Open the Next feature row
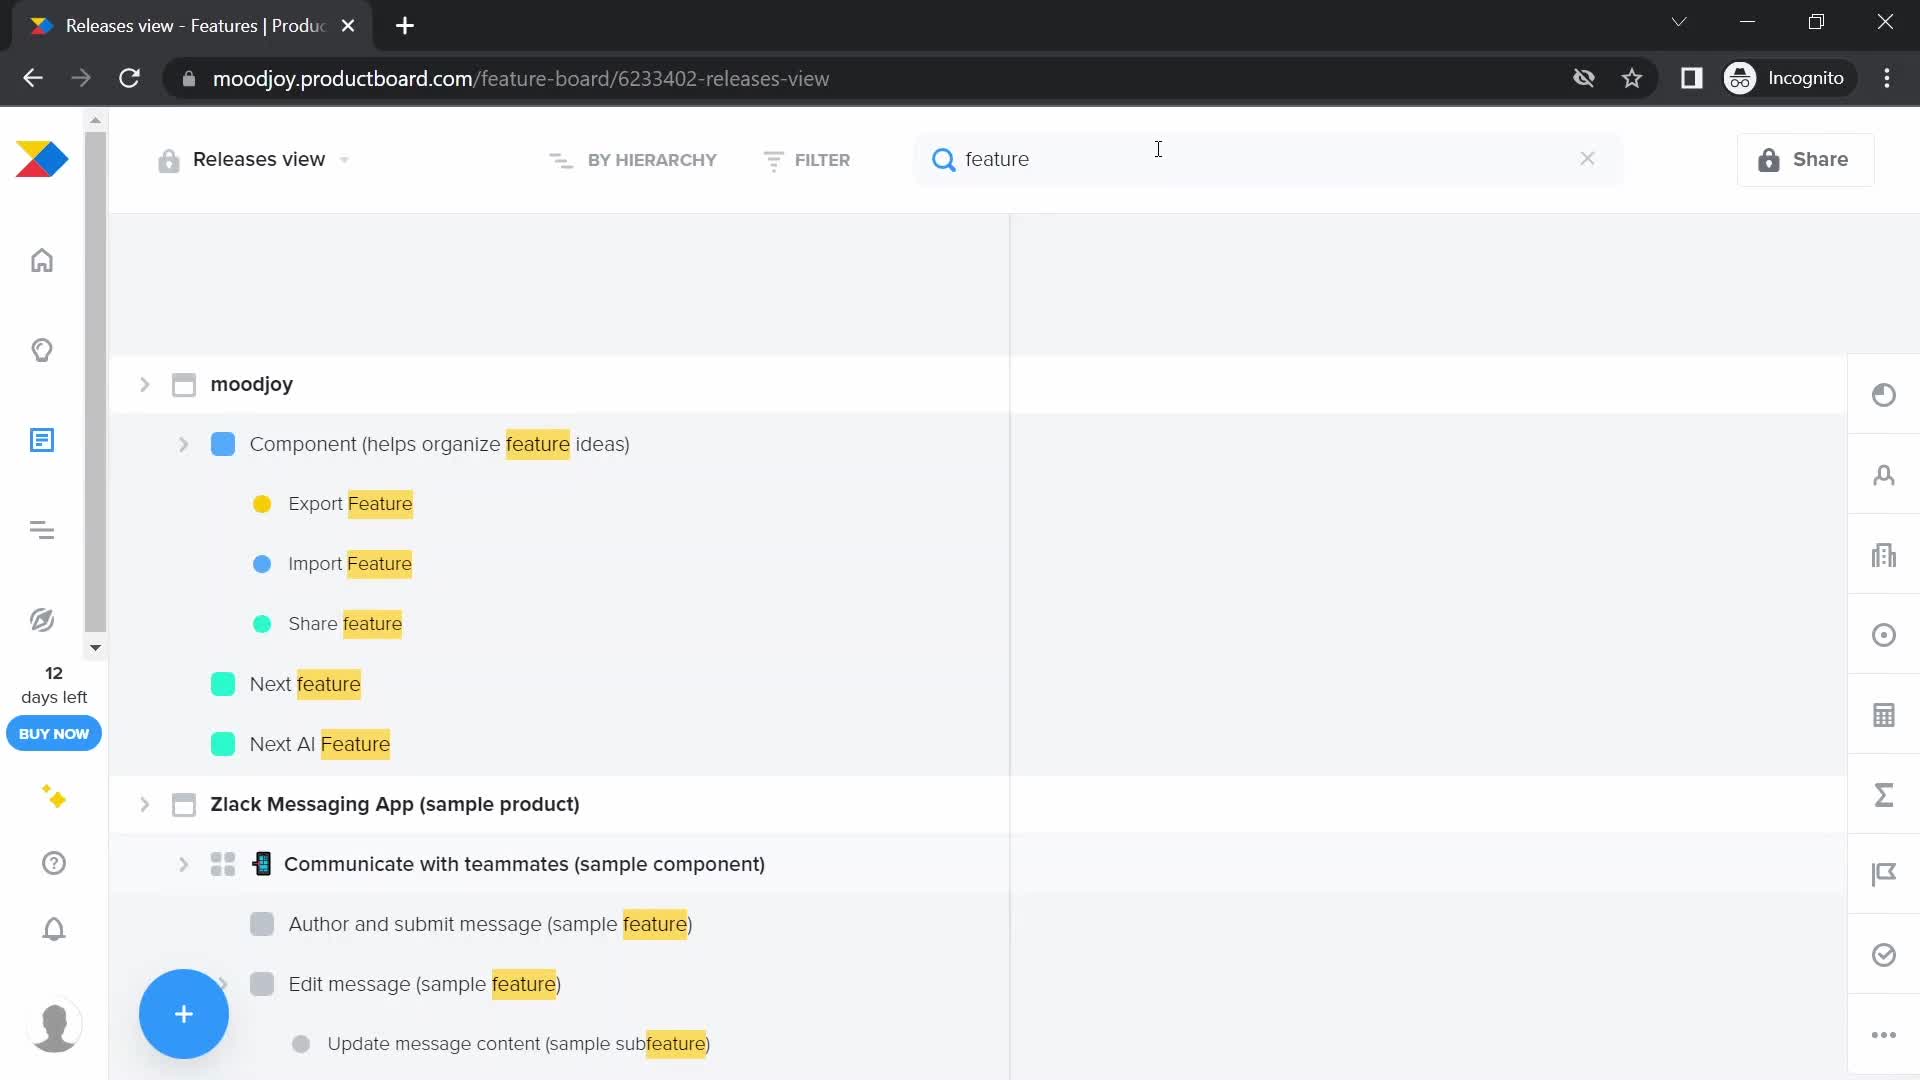Image resolution: width=1920 pixels, height=1080 pixels. 305,684
